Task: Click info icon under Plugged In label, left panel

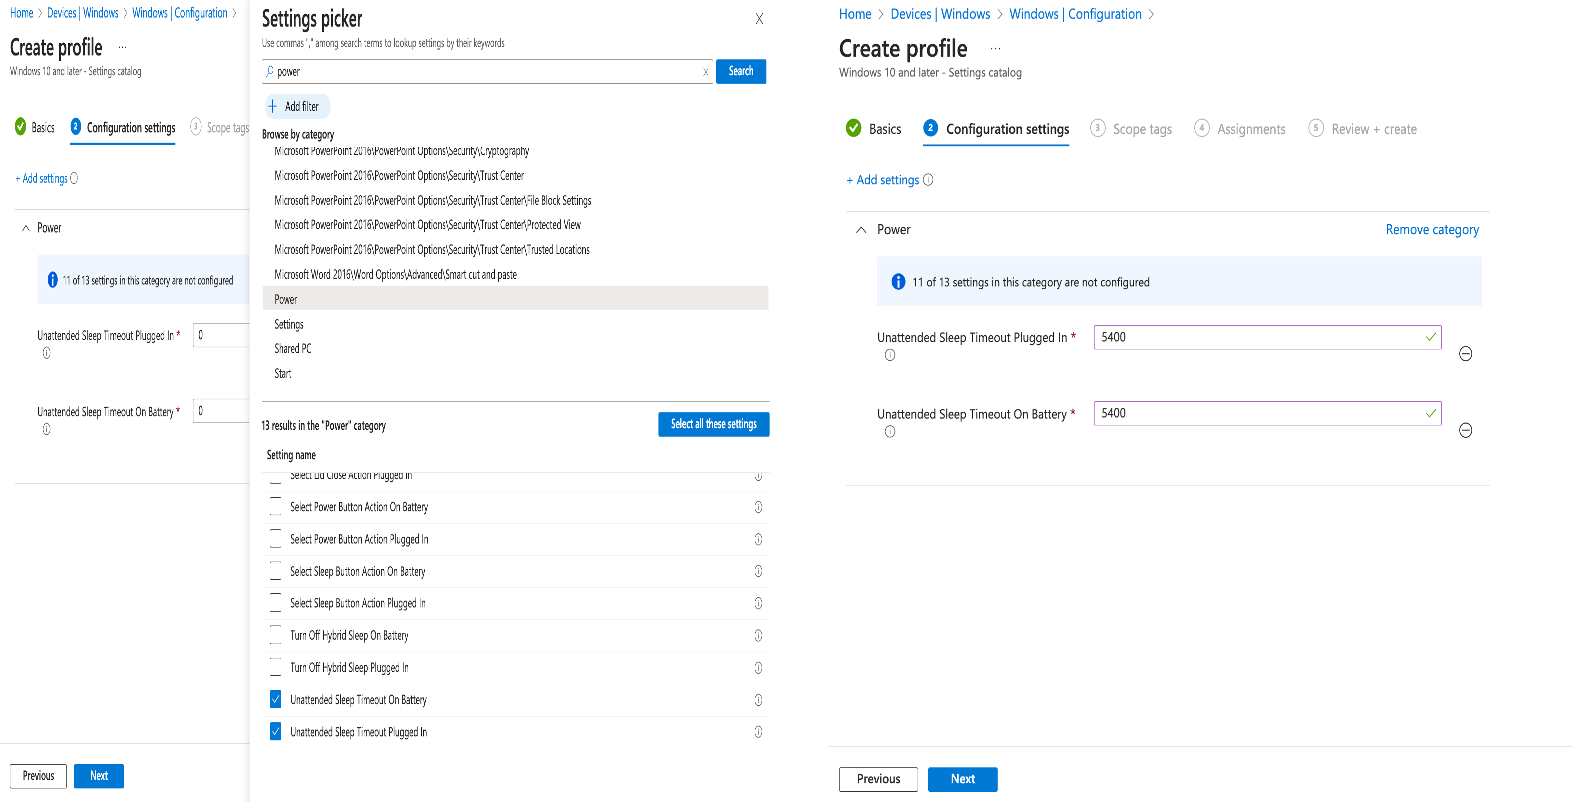Action: pos(46,353)
